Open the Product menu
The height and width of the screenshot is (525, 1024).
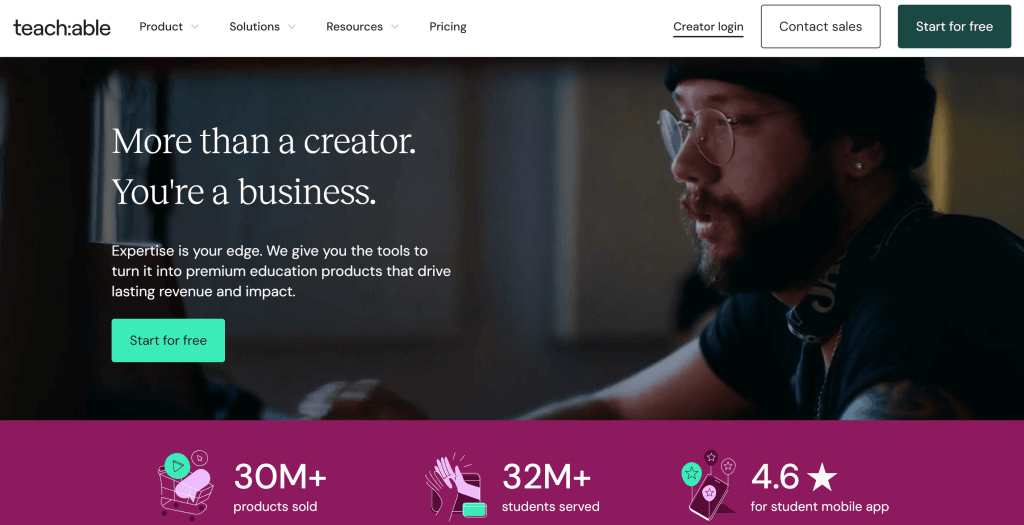click(x=161, y=27)
